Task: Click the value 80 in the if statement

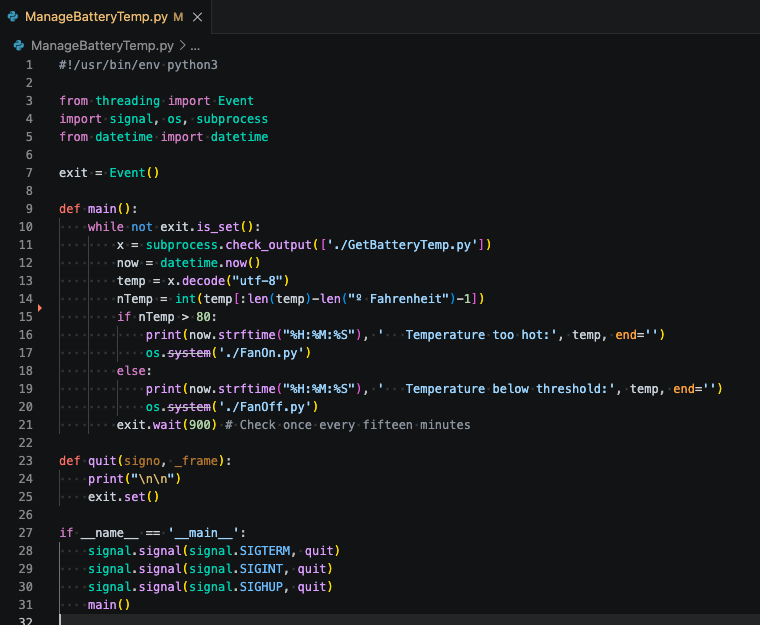Action: coord(203,317)
